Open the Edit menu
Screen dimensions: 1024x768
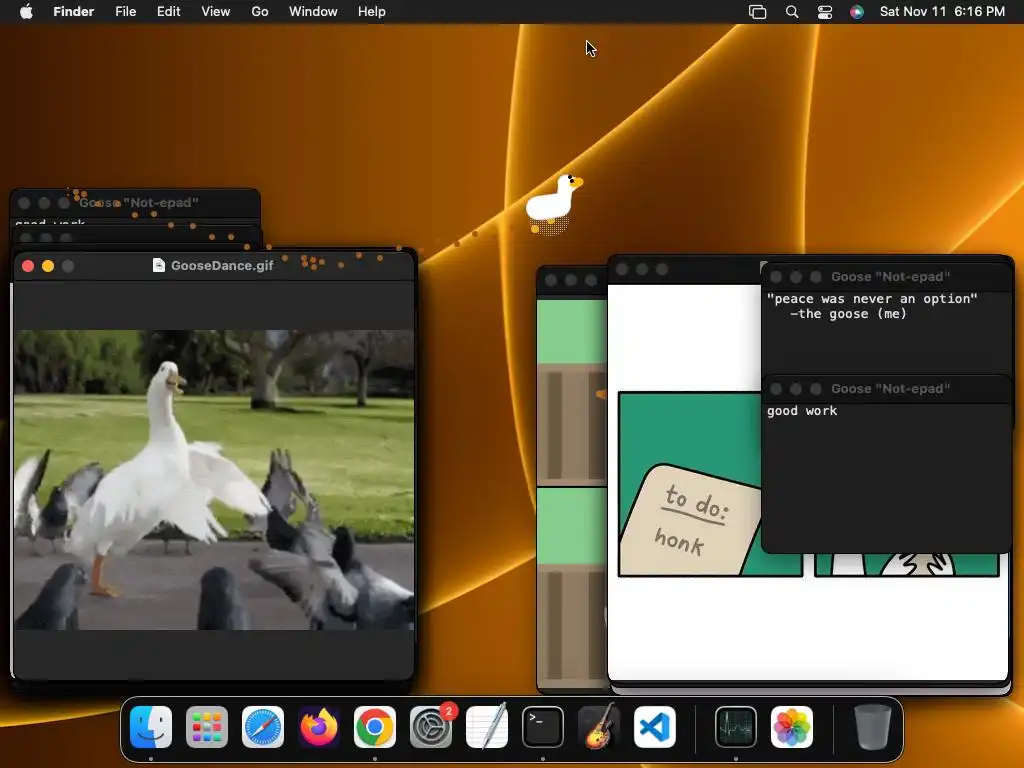[168, 11]
